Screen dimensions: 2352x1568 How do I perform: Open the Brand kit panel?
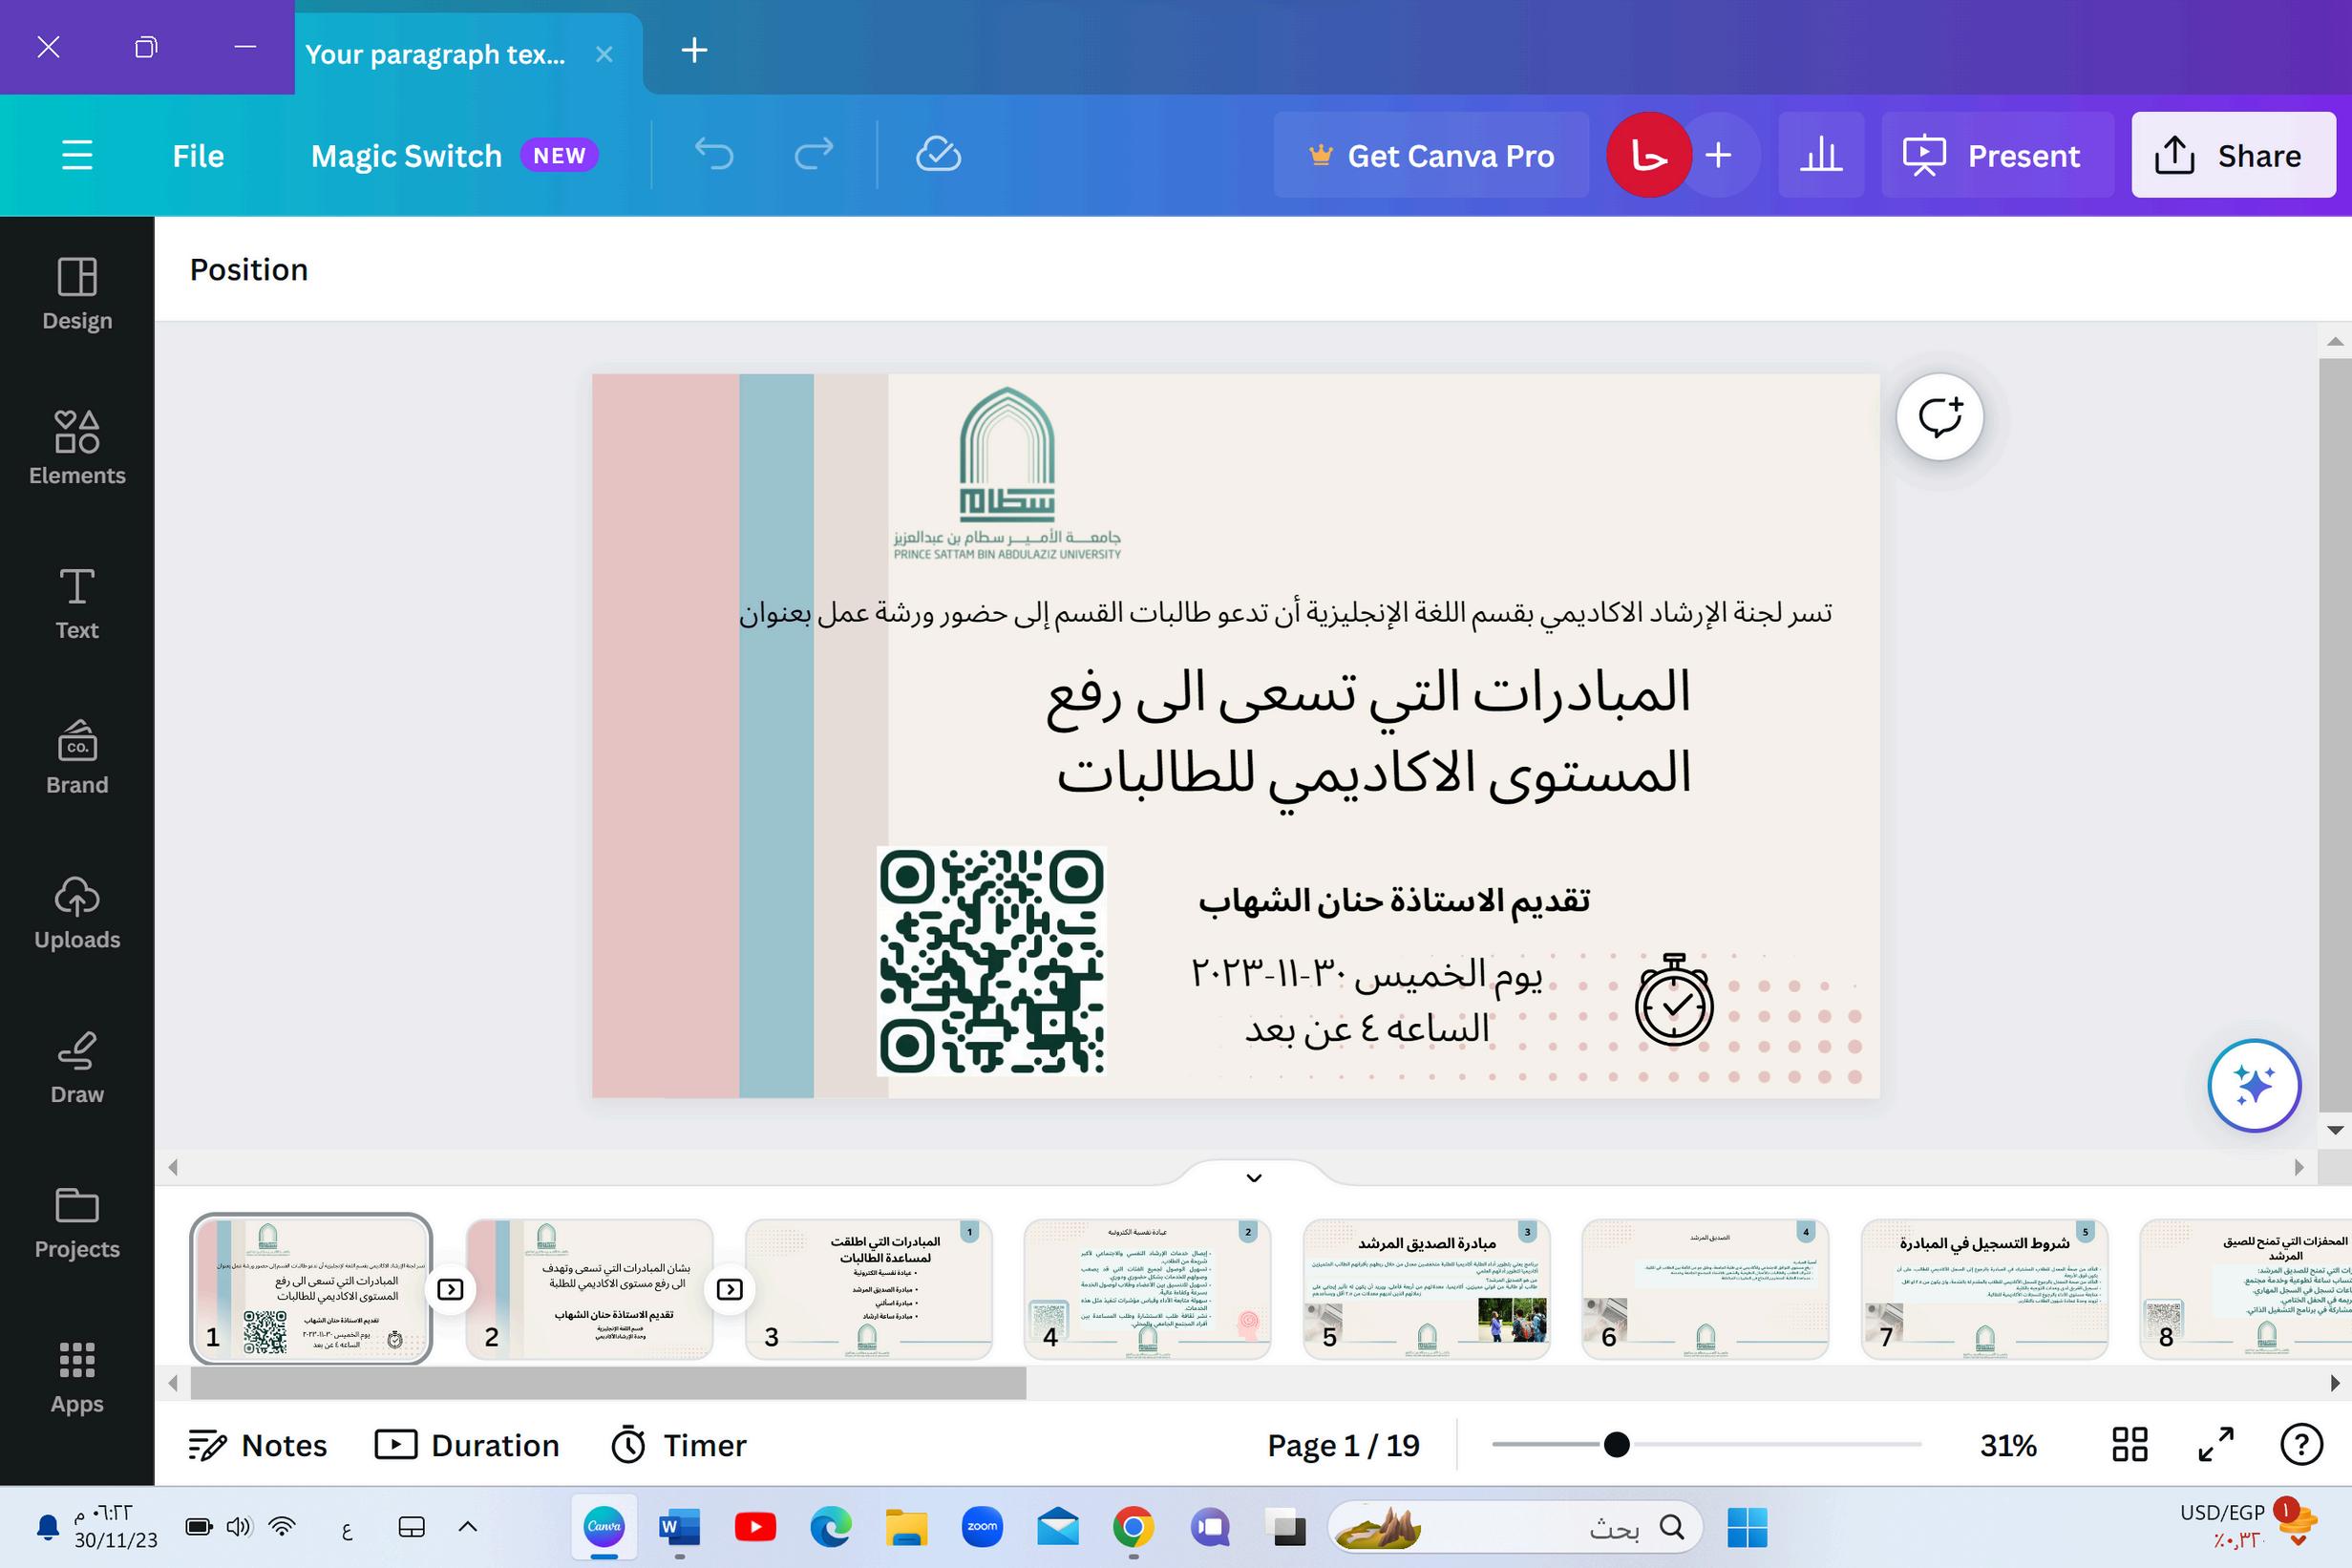coord(77,757)
